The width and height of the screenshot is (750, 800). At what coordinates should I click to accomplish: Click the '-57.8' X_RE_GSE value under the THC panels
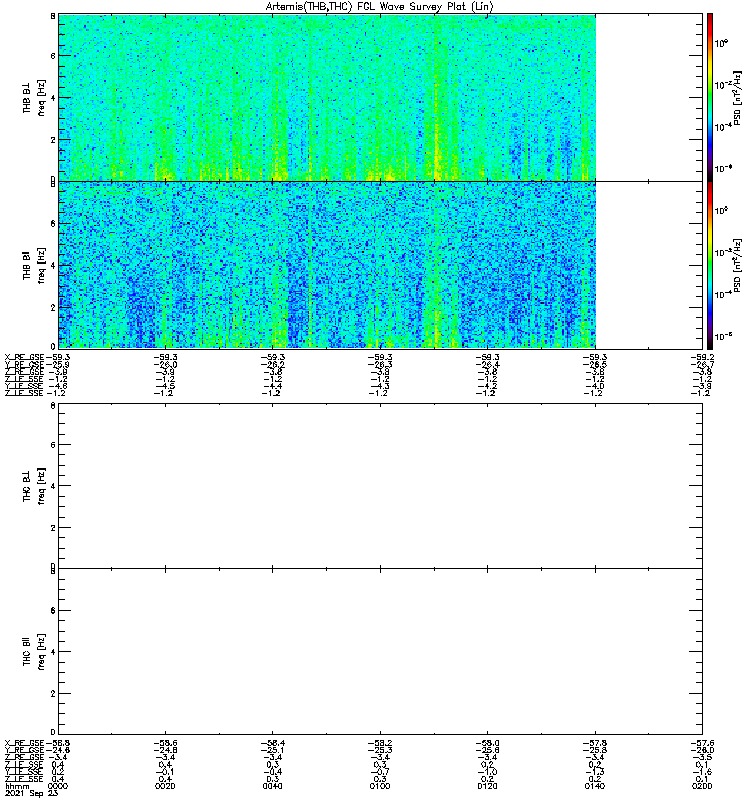coord(595,743)
